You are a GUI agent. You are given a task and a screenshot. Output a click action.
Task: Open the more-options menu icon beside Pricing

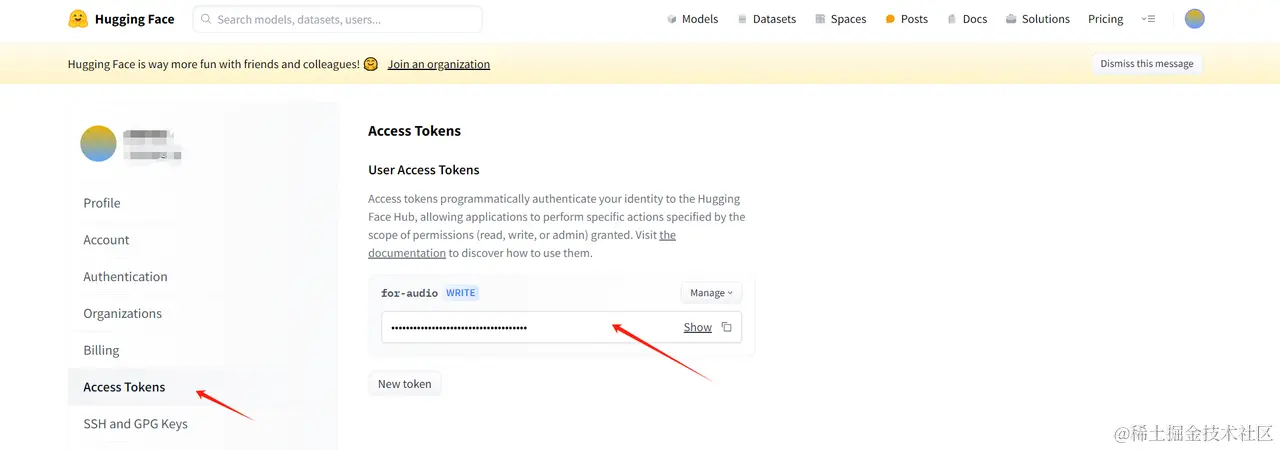click(x=1148, y=19)
